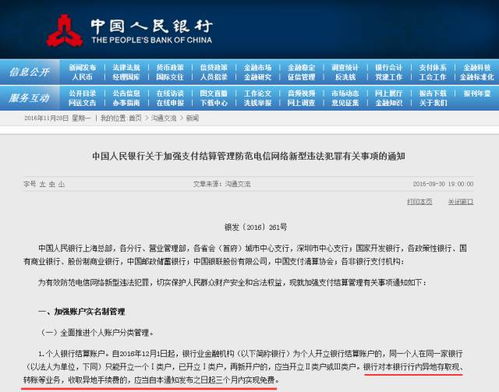Open 人员招录 navigation link
This screenshot has height=392, width=499.
click(x=214, y=77)
